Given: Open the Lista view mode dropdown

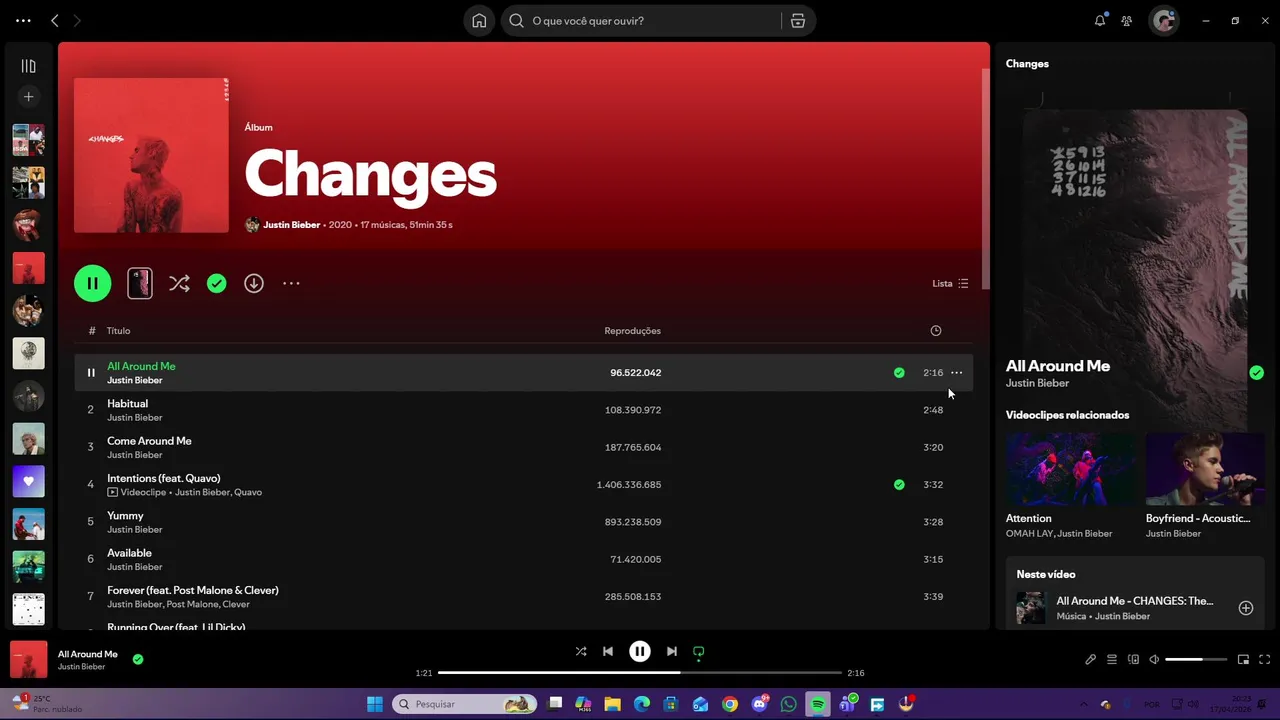Looking at the screenshot, I should click(950, 283).
